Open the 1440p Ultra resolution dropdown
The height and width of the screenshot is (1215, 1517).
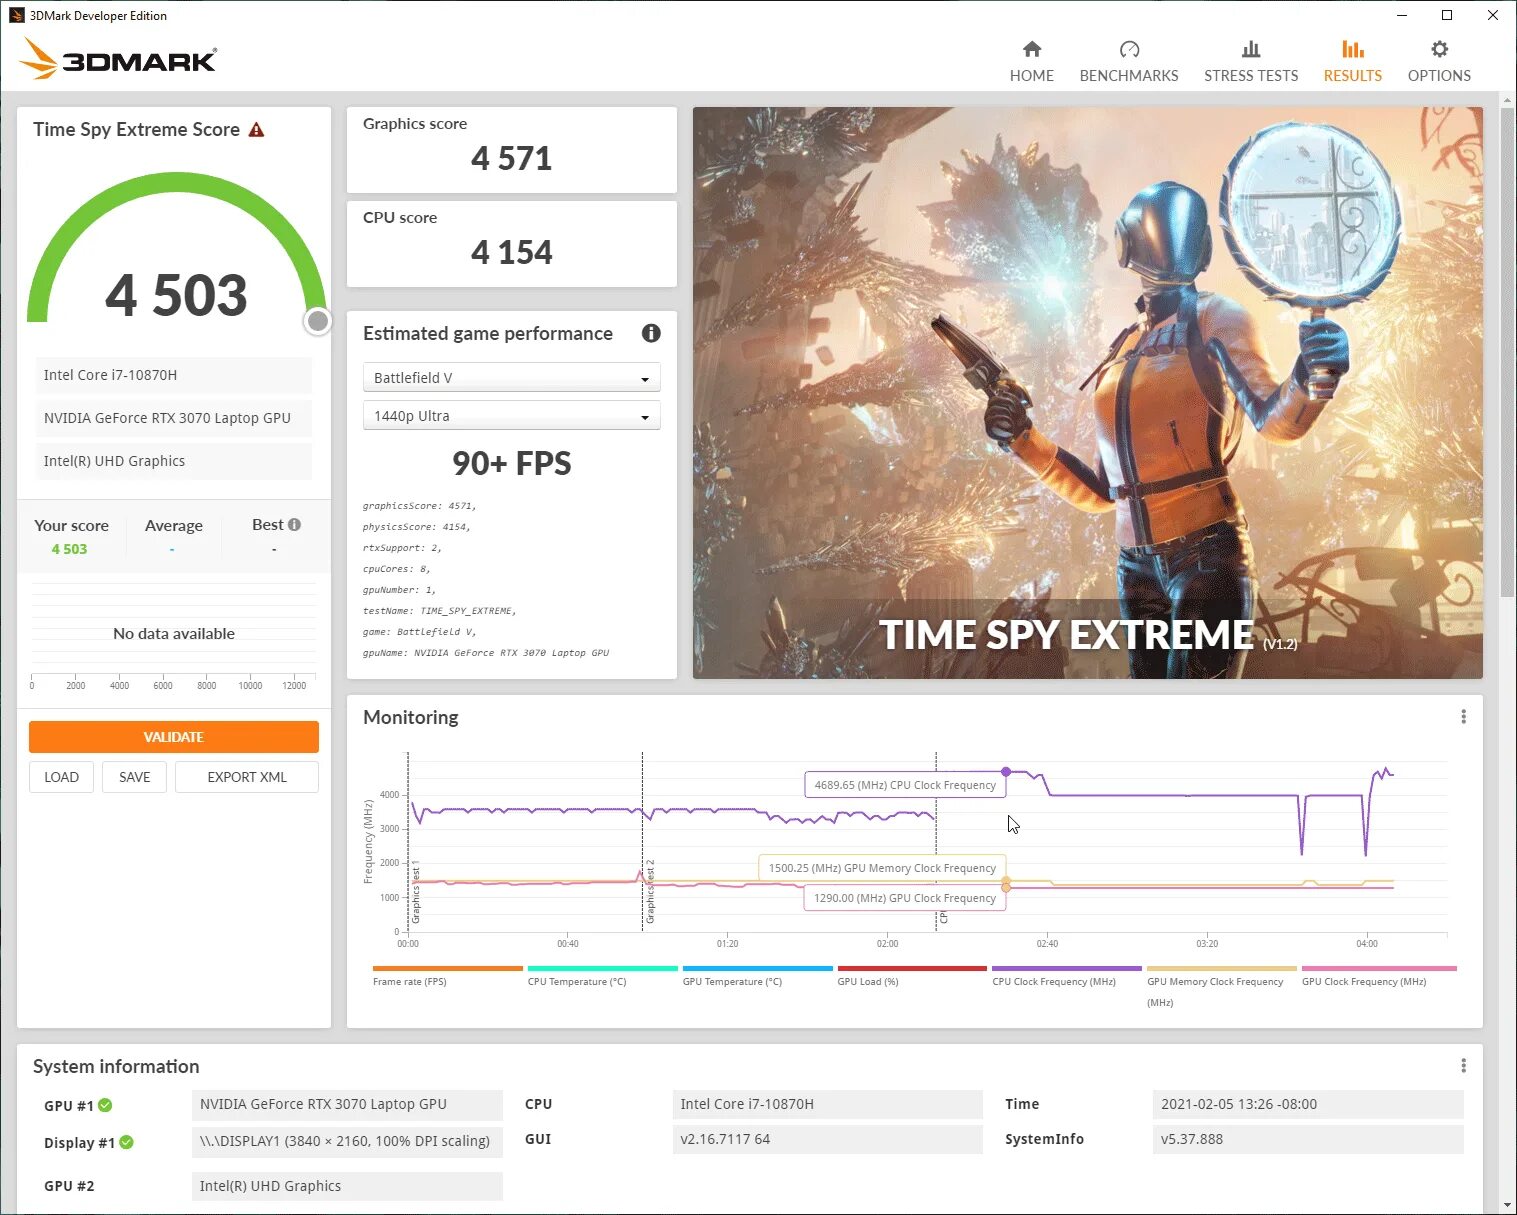511,416
